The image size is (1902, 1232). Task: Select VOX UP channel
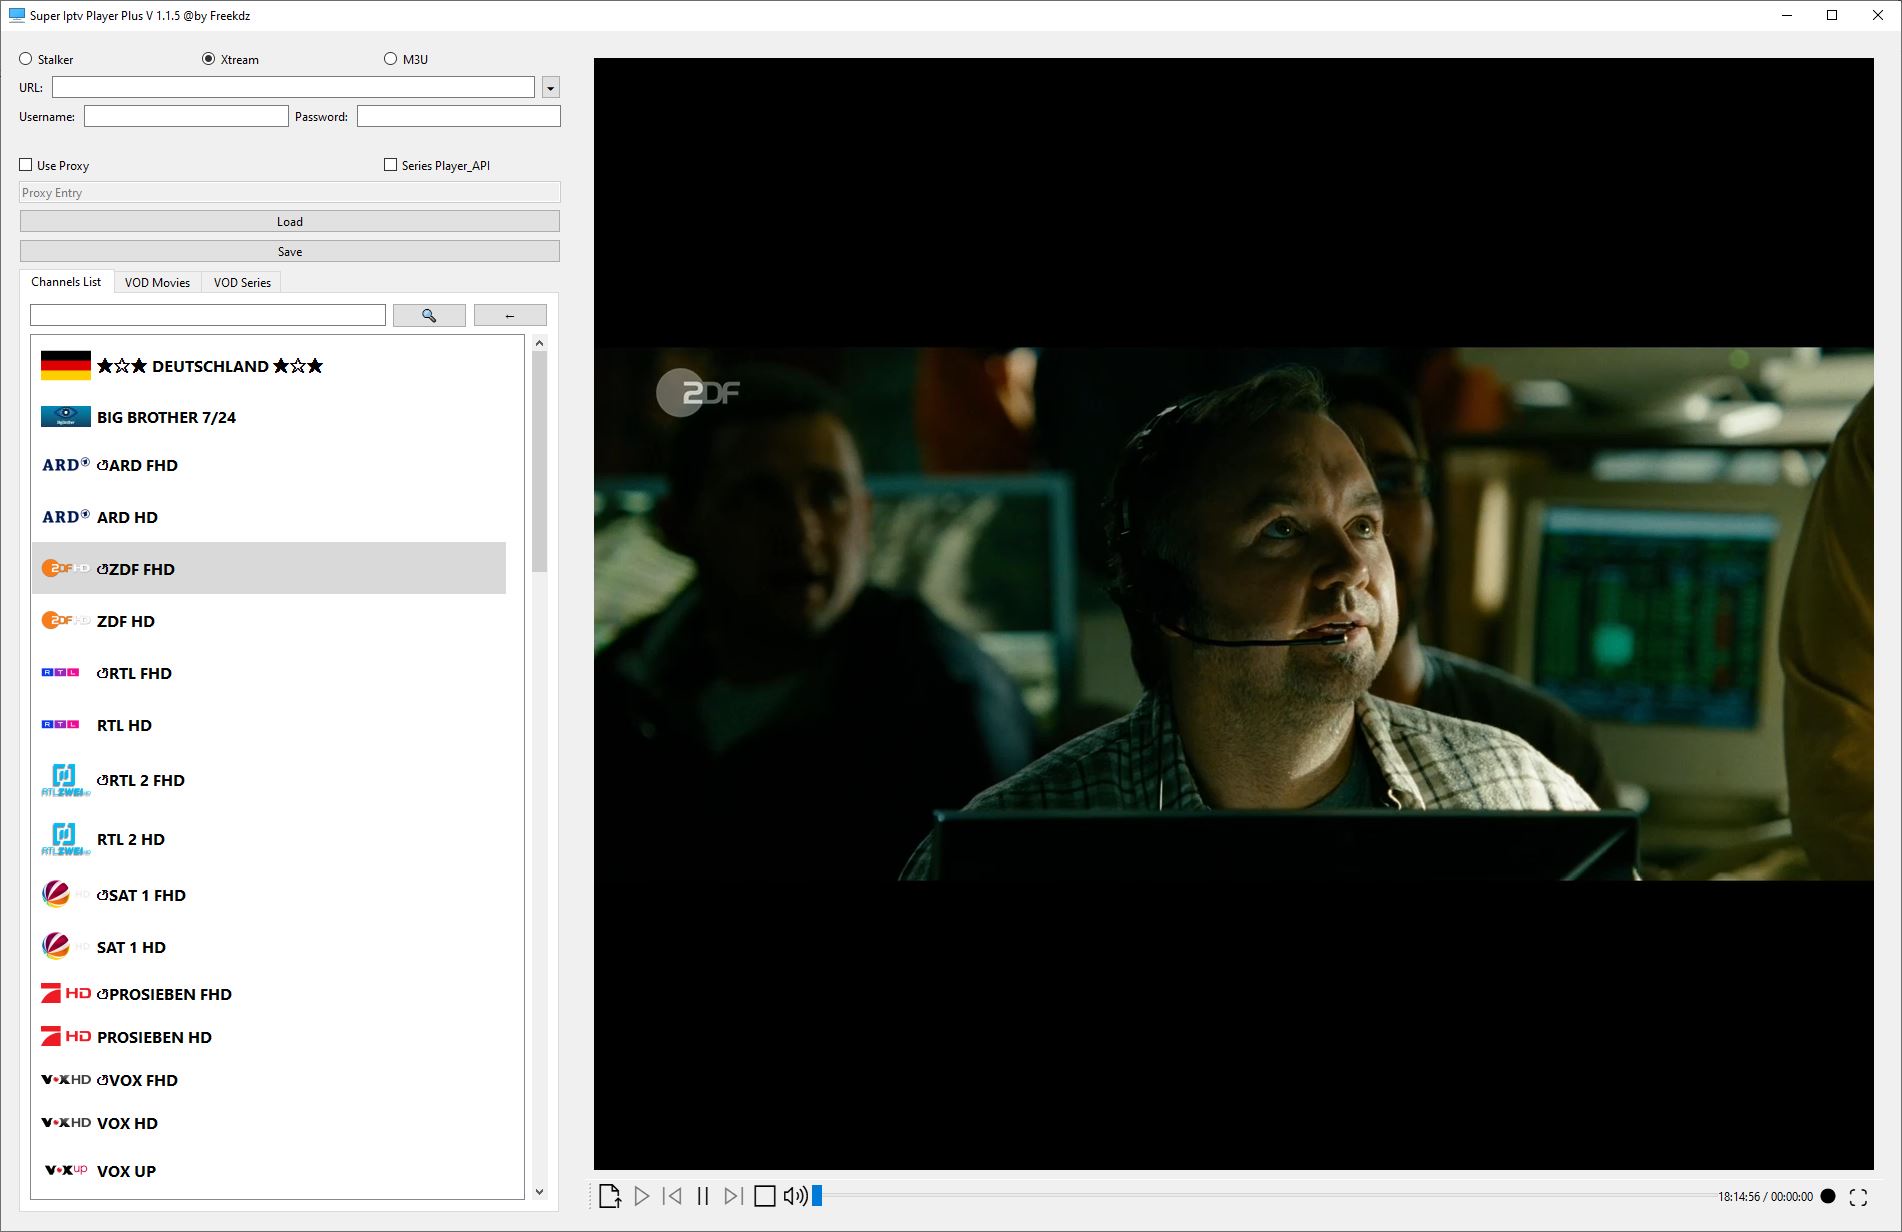269,1171
